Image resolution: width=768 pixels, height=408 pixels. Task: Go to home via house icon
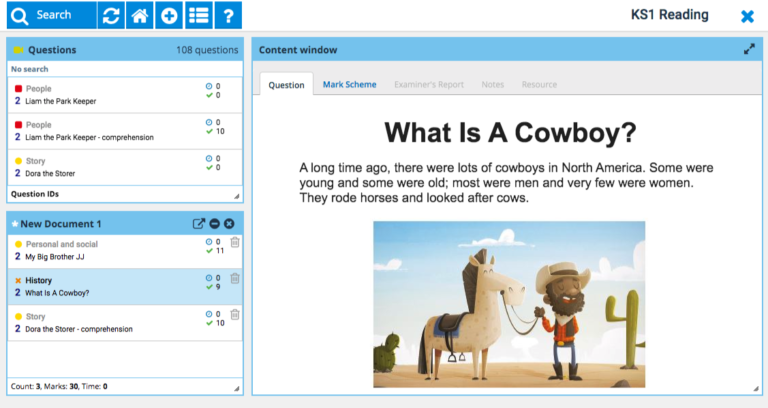coord(141,15)
